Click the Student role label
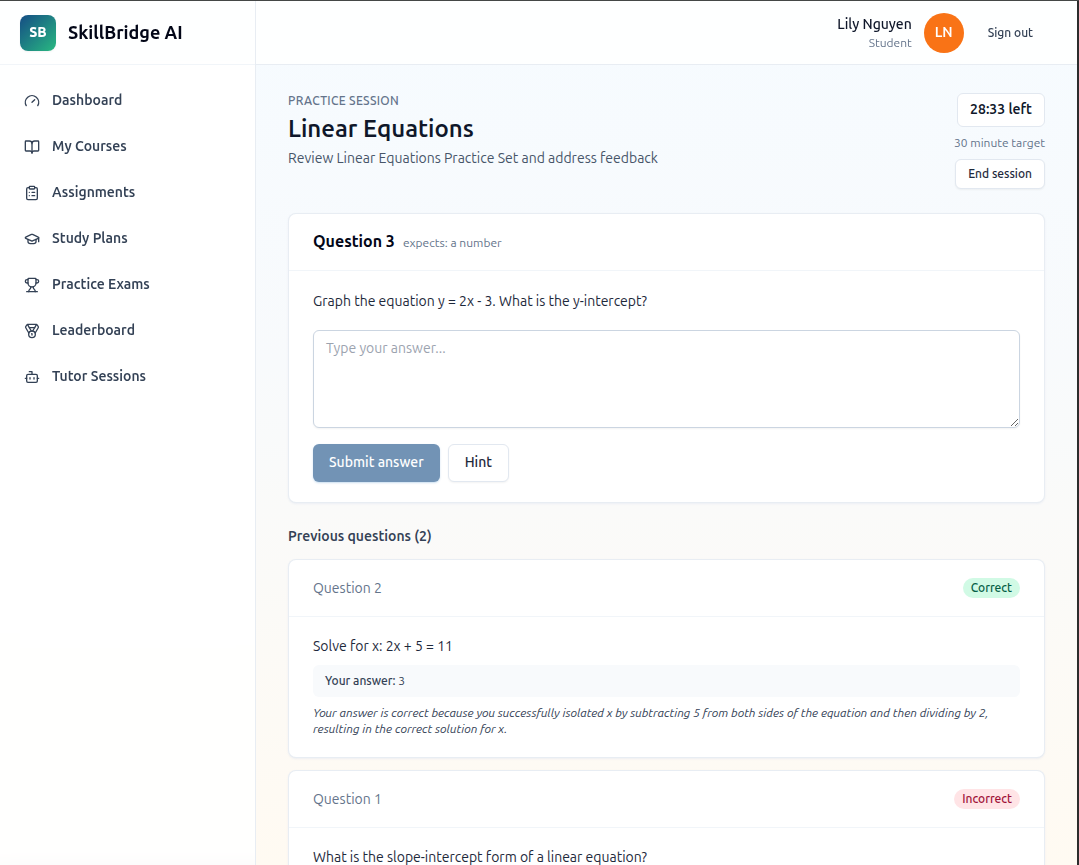The width and height of the screenshot is (1079, 865). click(889, 43)
